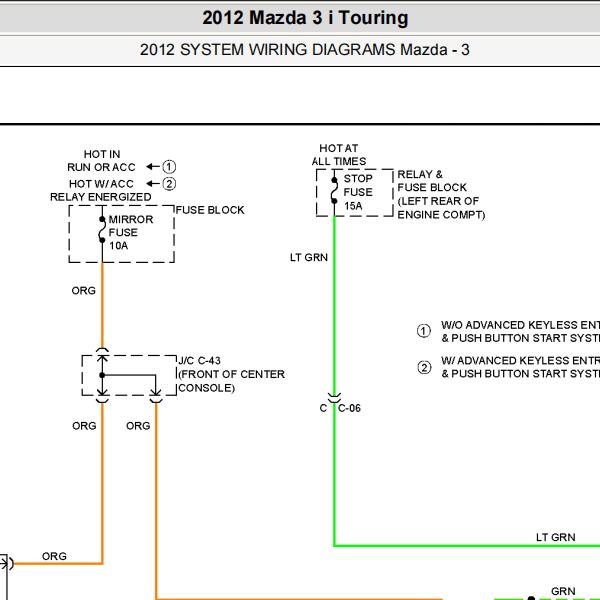Click the "GRN" label near the dashed wire

tap(563, 591)
